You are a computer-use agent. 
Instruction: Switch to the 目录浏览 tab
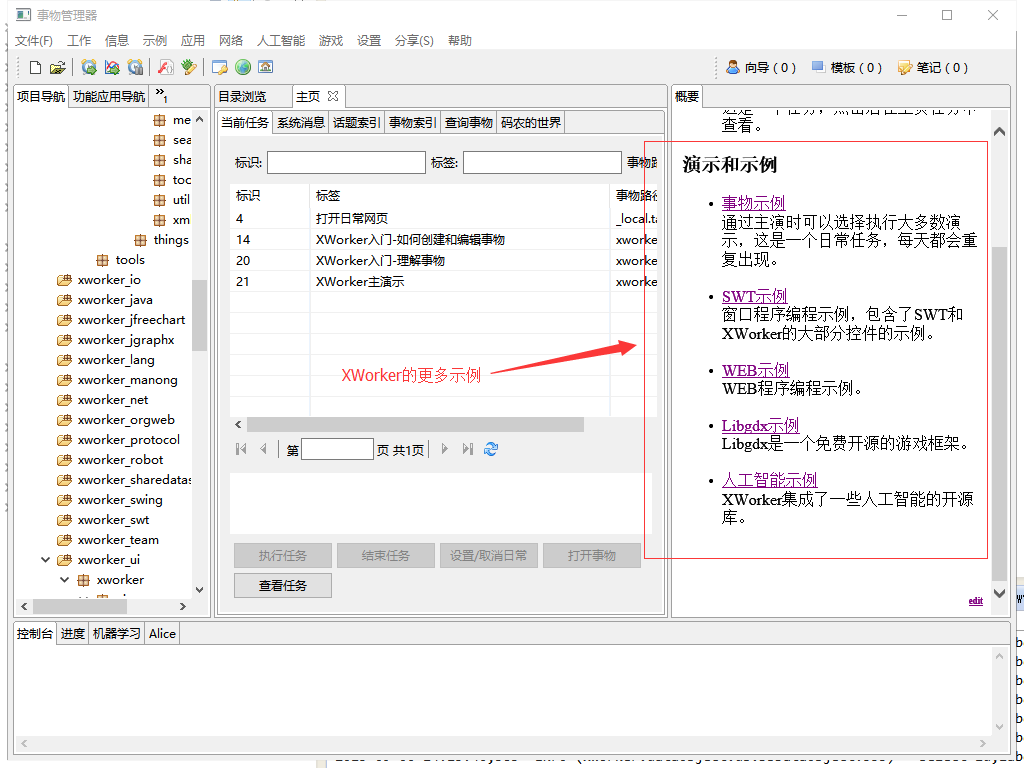pos(242,97)
